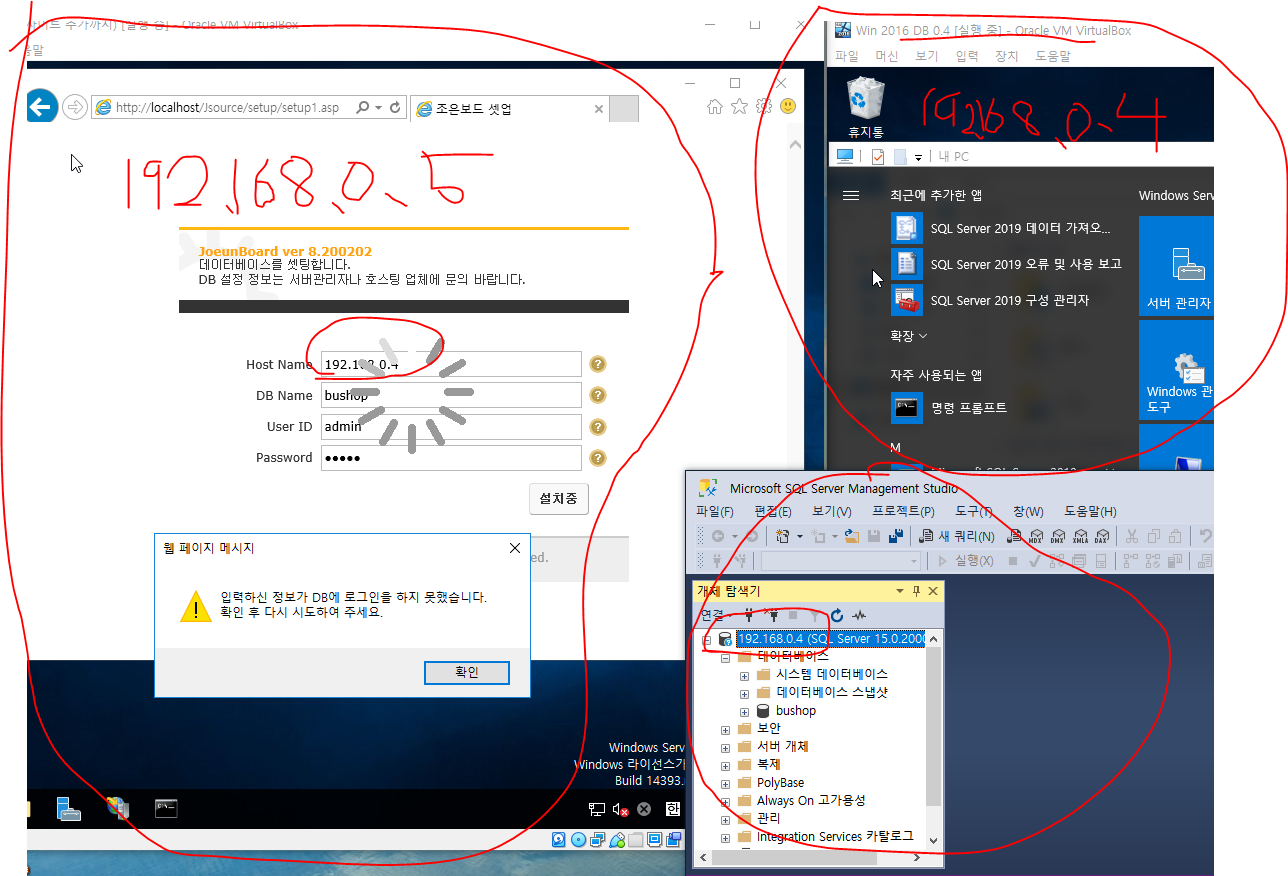Click help icon next to User ID
This screenshot has height=876, width=1288.
click(x=598, y=427)
